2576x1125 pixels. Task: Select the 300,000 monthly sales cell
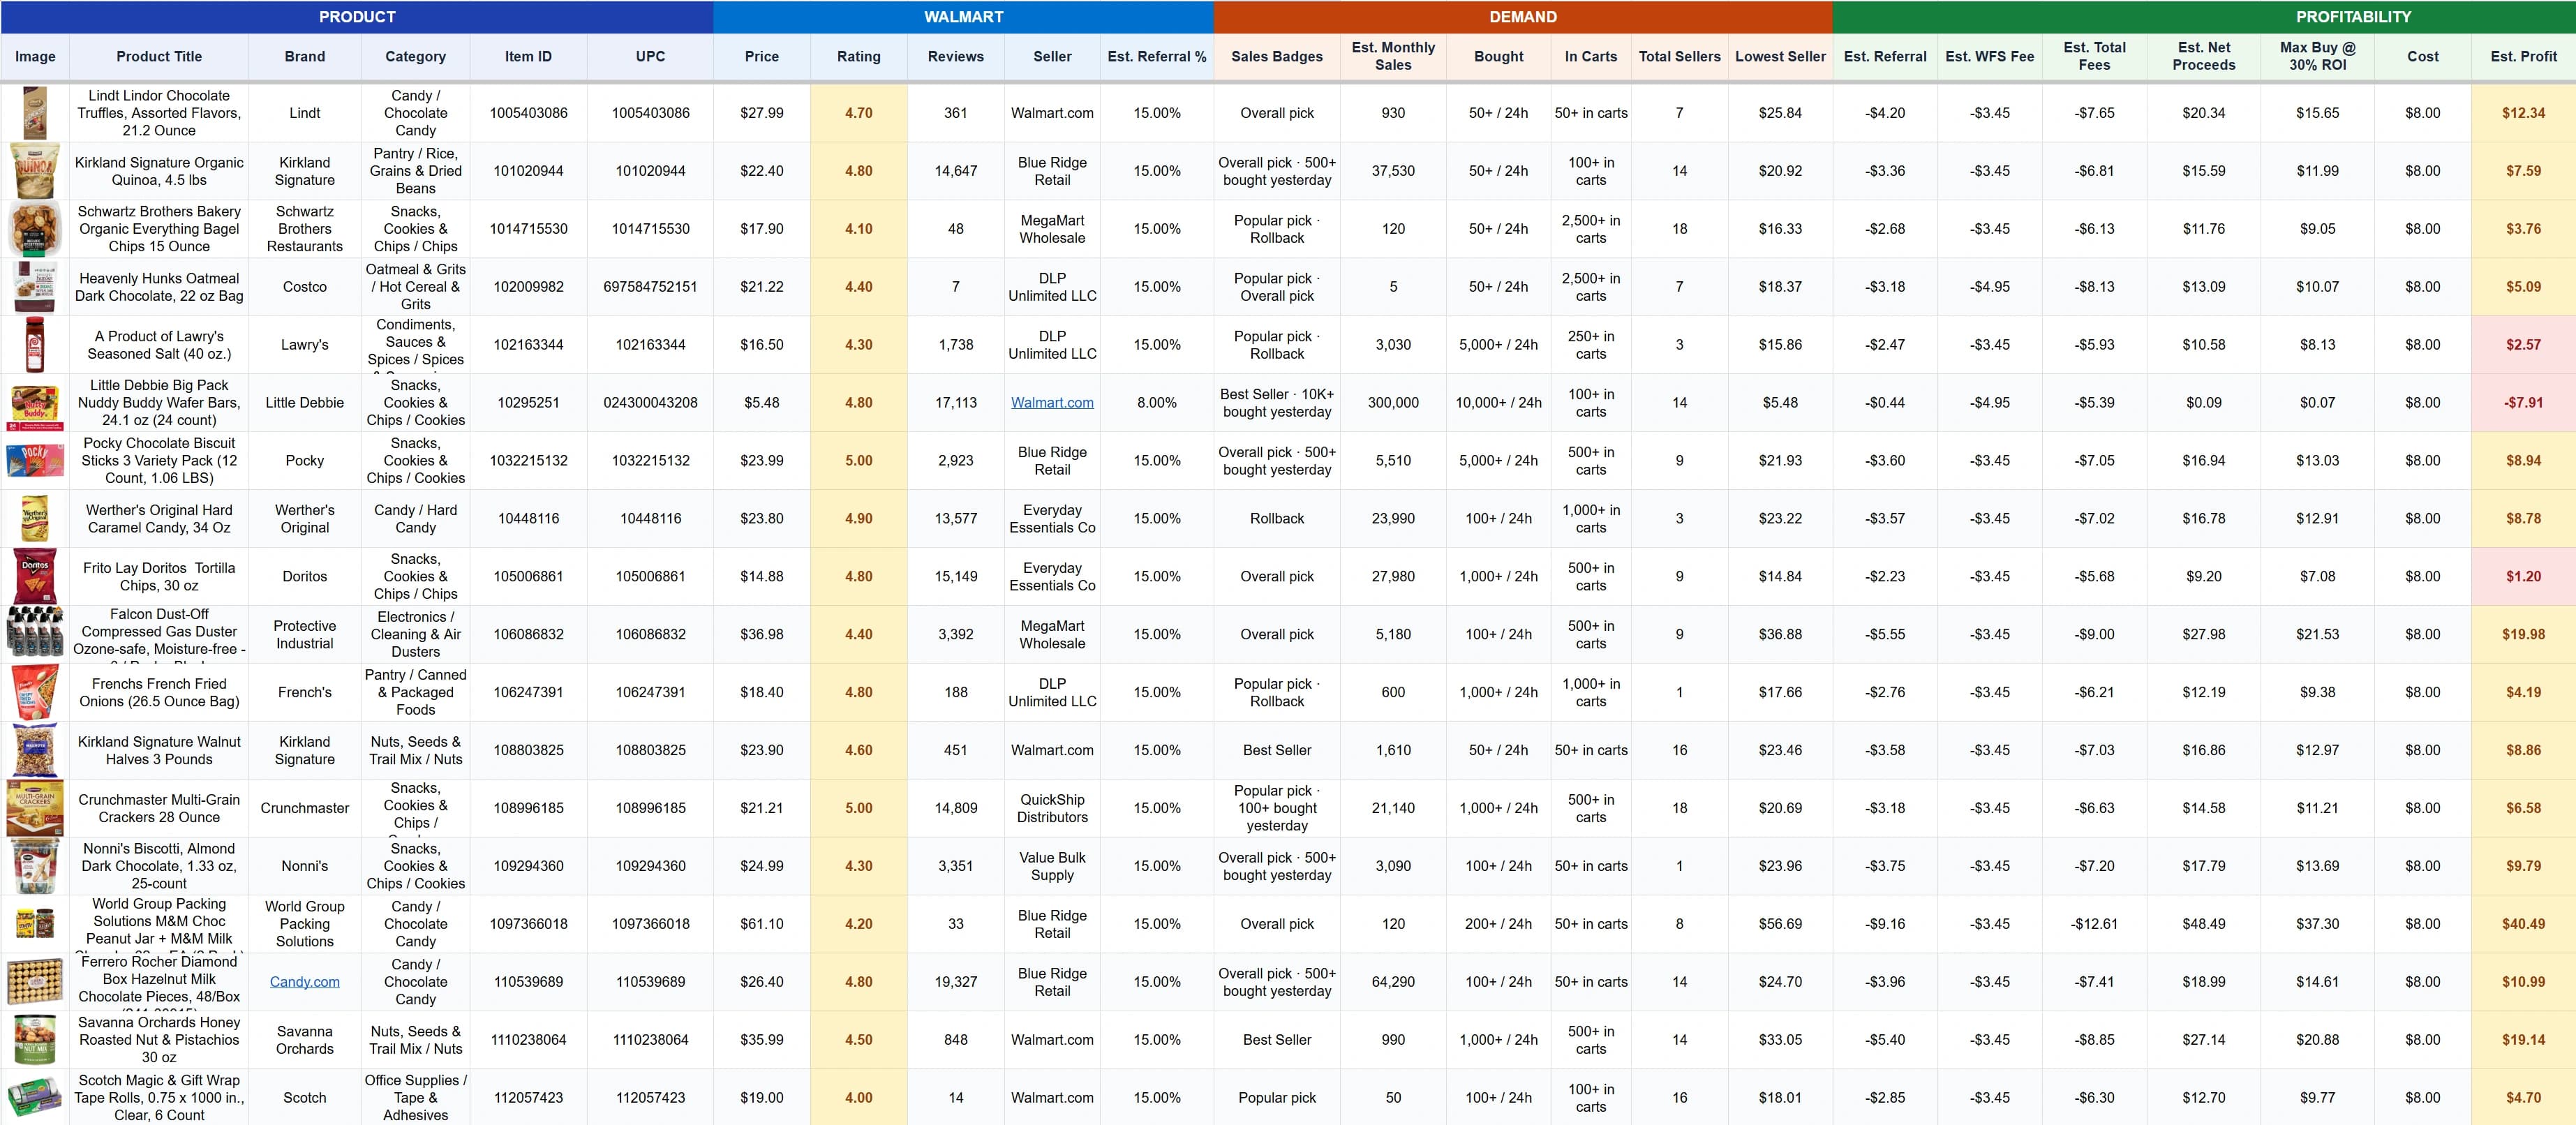(1393, 402)
